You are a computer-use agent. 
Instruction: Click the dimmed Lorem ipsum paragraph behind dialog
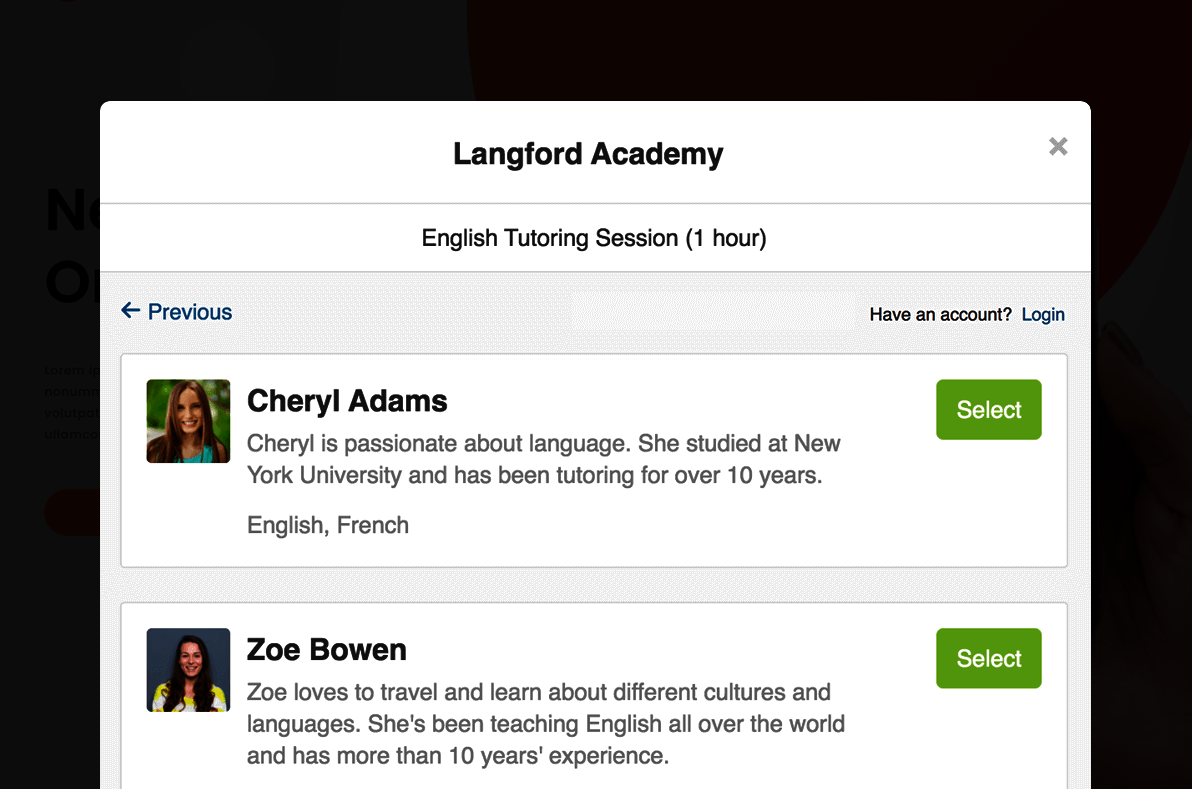[71, 402]
